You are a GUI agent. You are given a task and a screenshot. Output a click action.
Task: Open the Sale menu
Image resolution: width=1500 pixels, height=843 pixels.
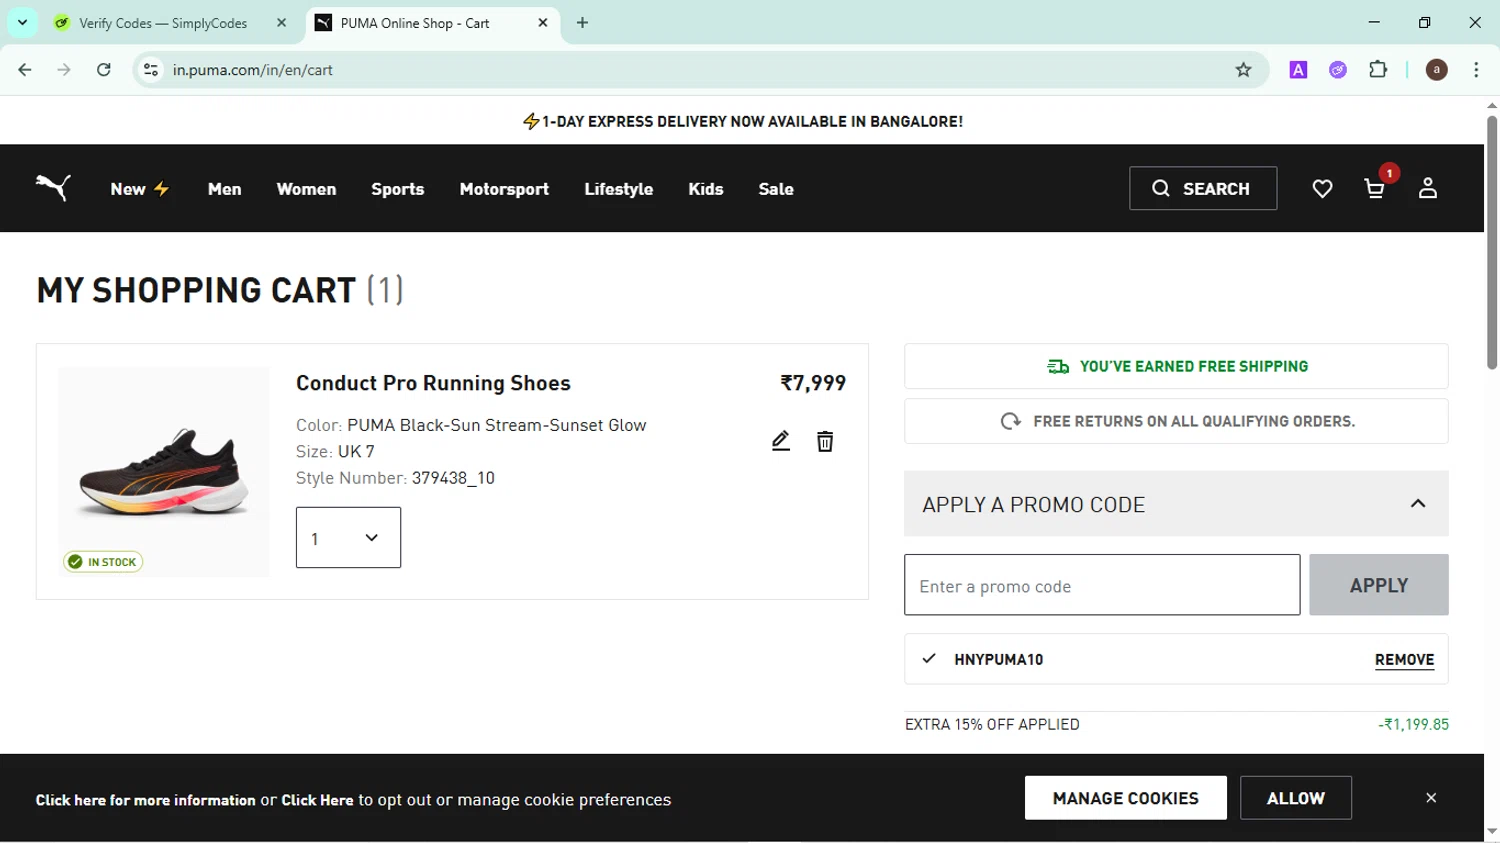[776, 189]
